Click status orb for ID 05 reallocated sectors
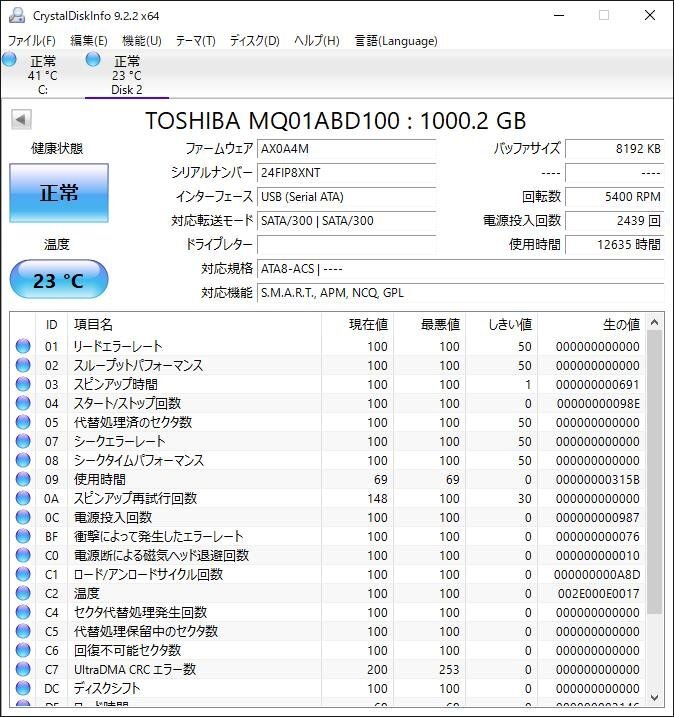 pos(23,422)
